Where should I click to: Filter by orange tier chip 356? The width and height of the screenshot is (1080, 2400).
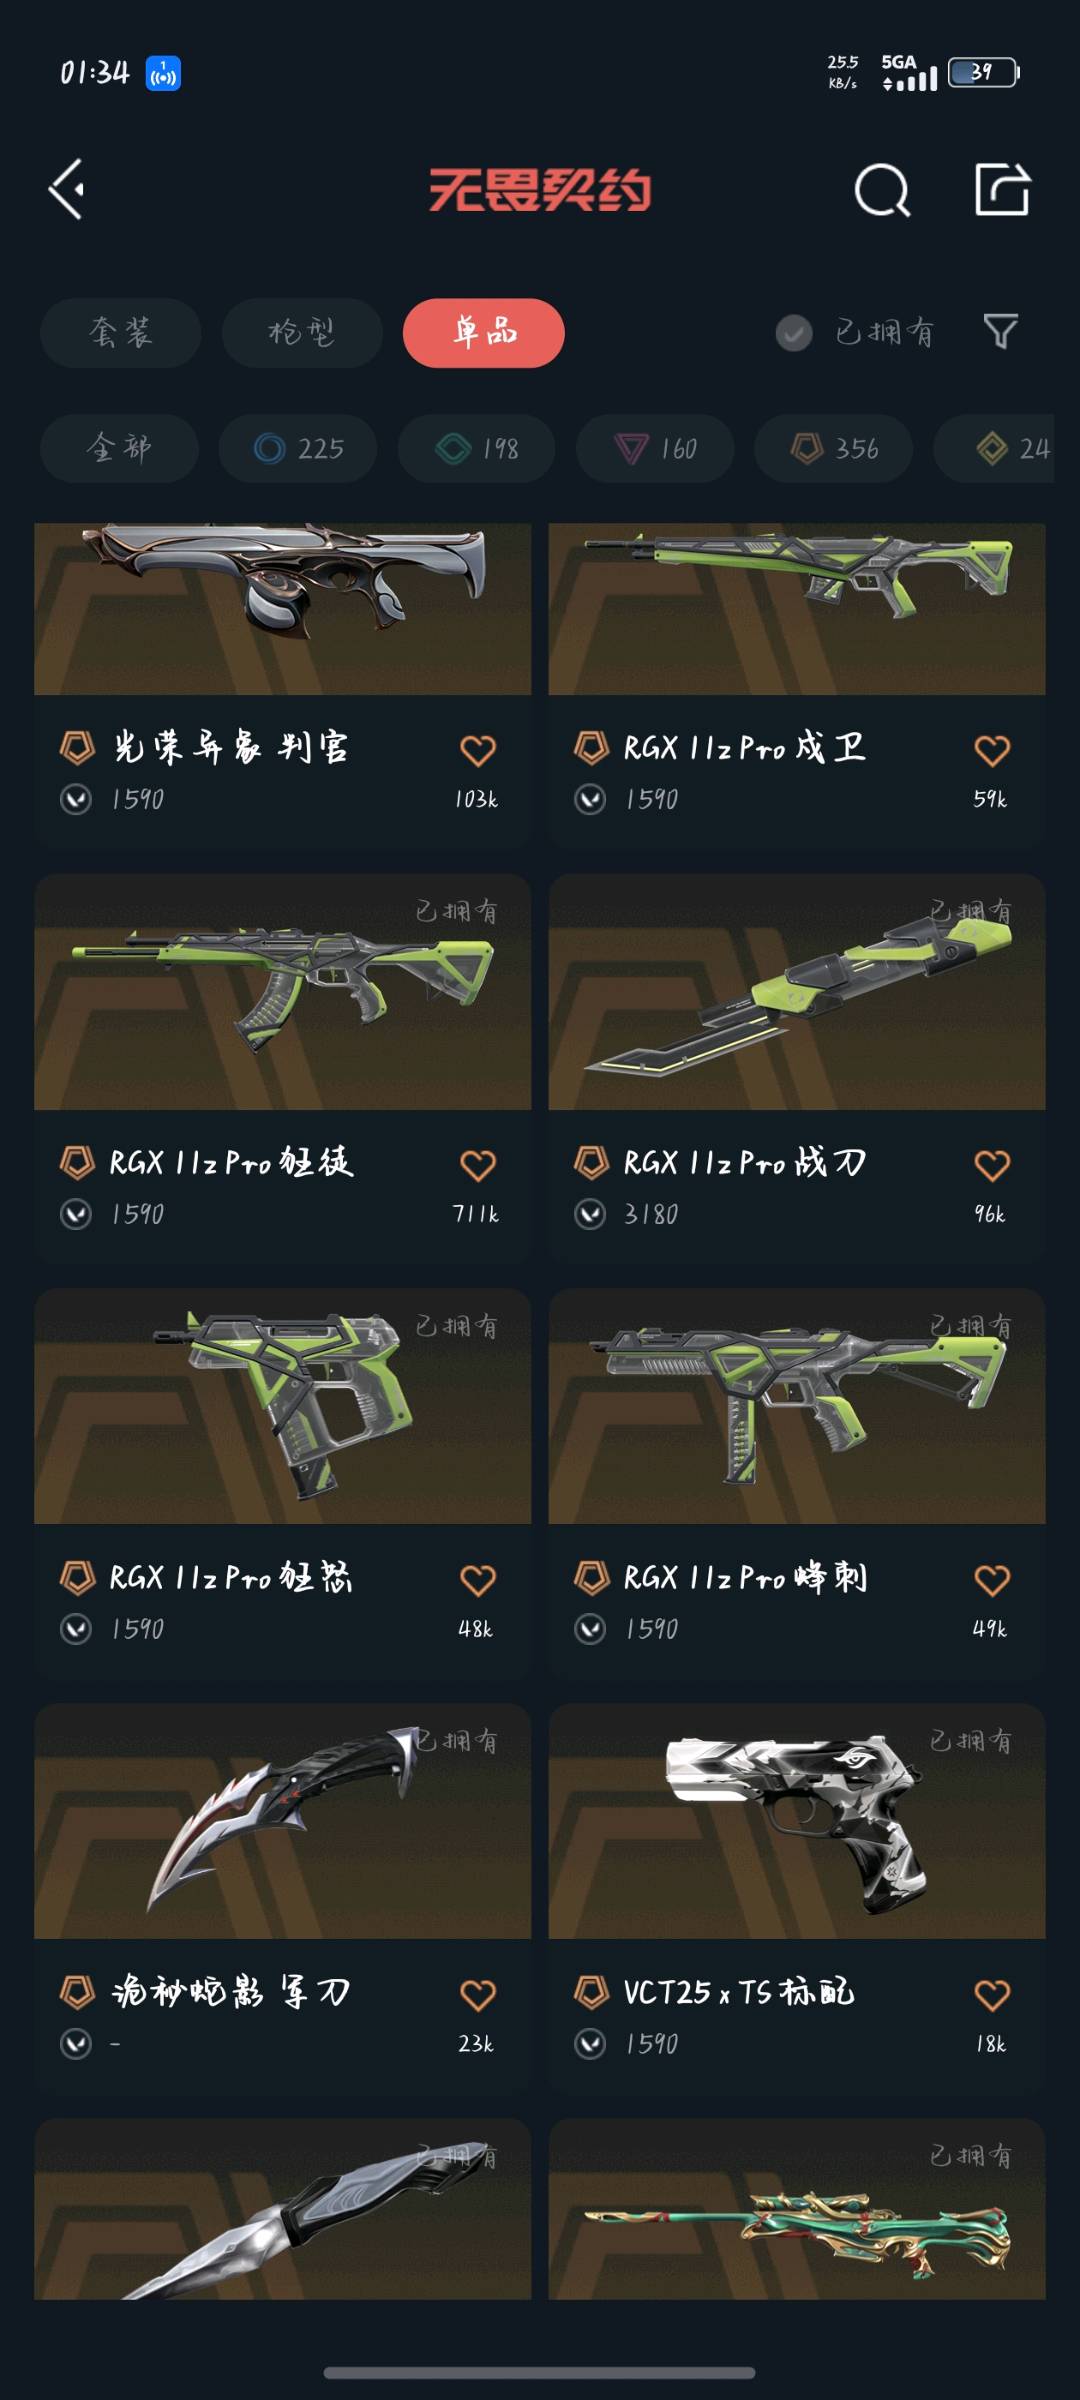click(834, 448)
